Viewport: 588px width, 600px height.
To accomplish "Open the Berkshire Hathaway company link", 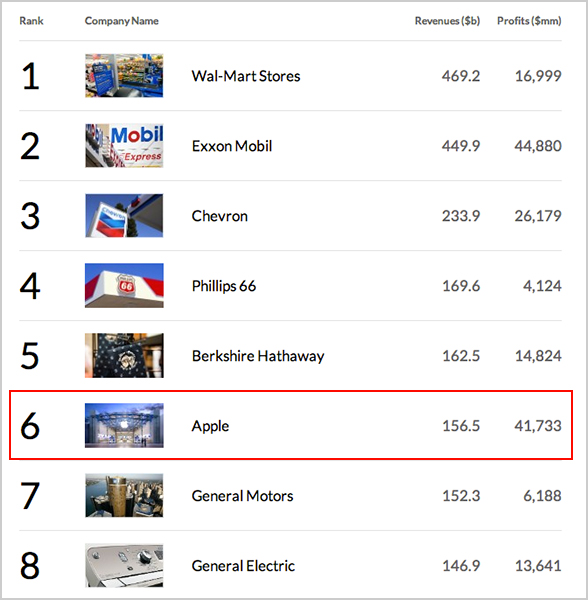I will pyautogui.click(x=258, y=356).
